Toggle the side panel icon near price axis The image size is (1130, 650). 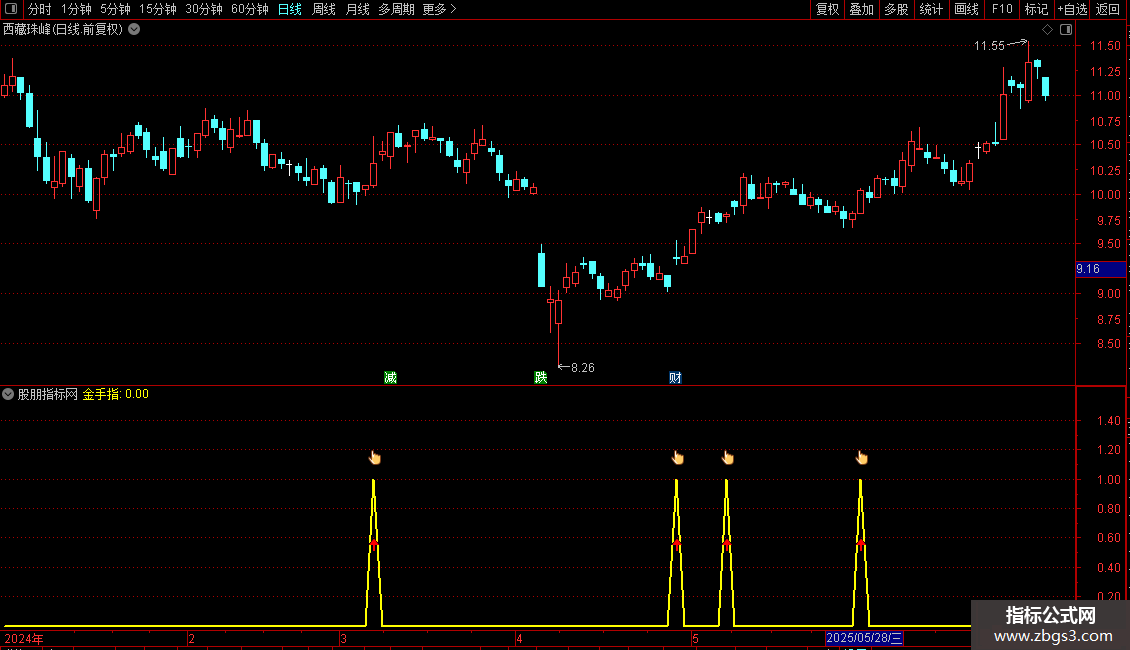(1066, 30)
